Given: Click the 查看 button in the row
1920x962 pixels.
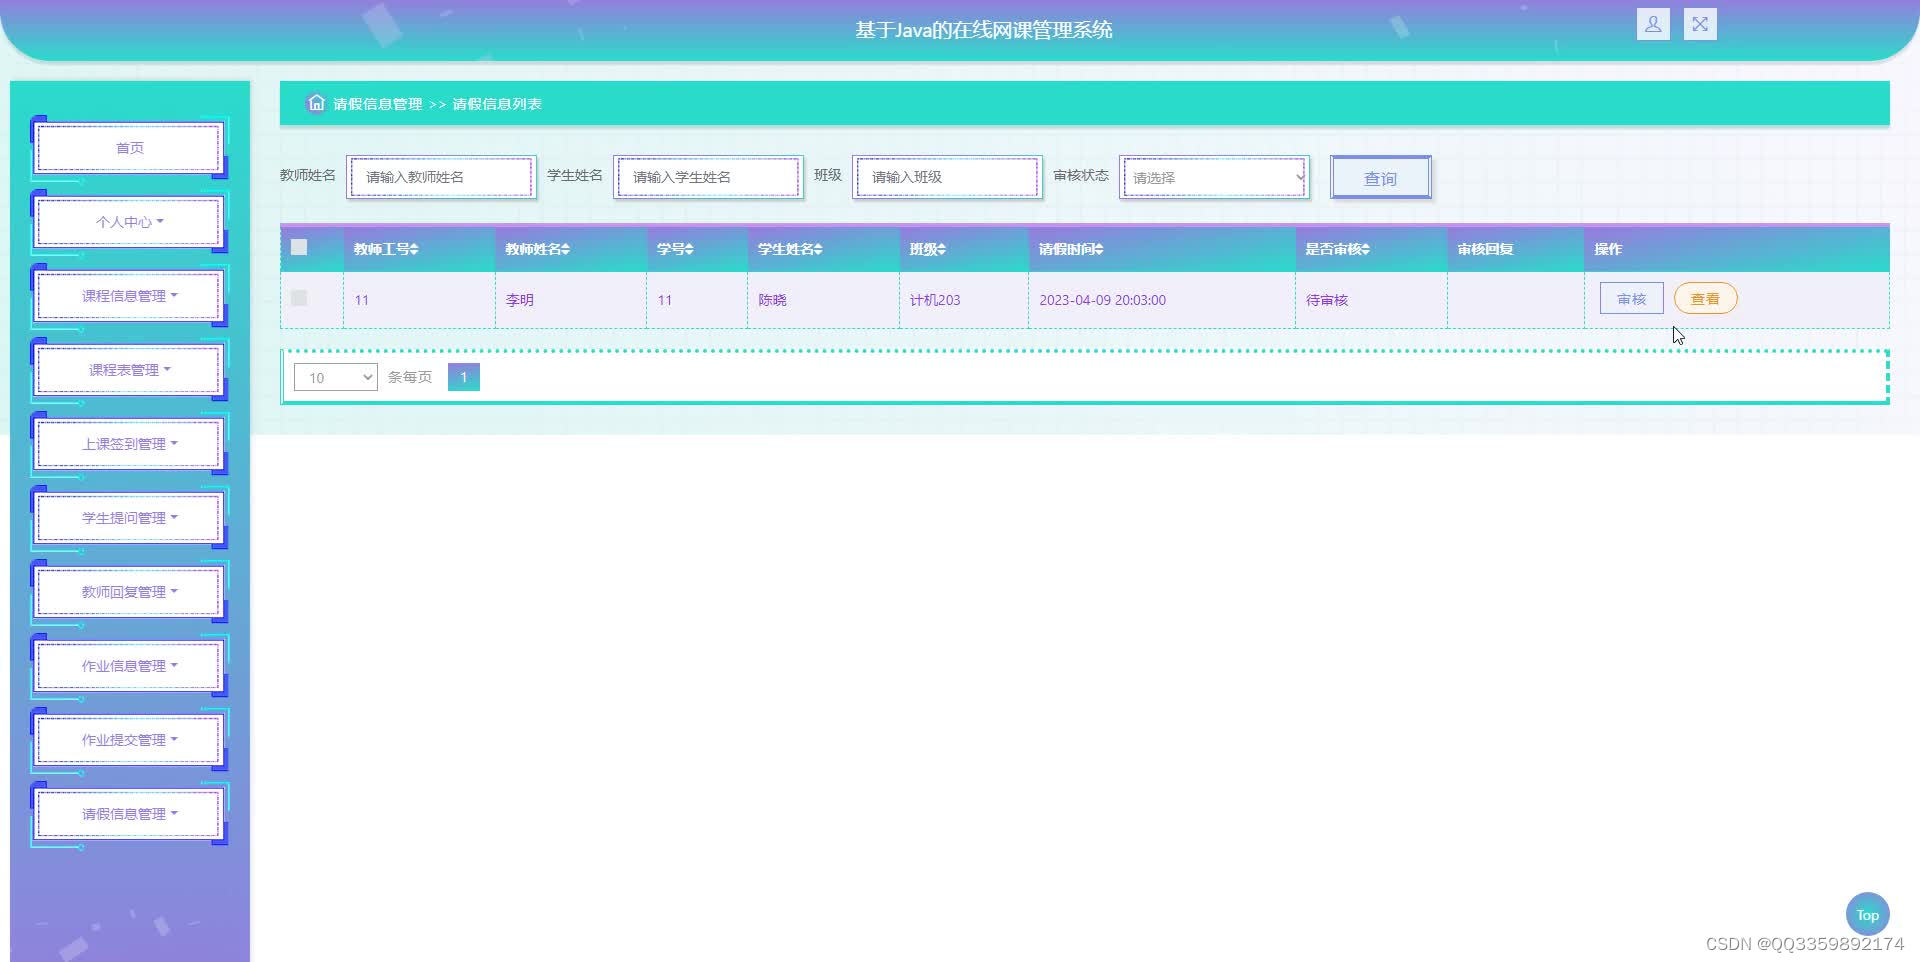Looking at the screenshot, I should [x=1705, y=299].
